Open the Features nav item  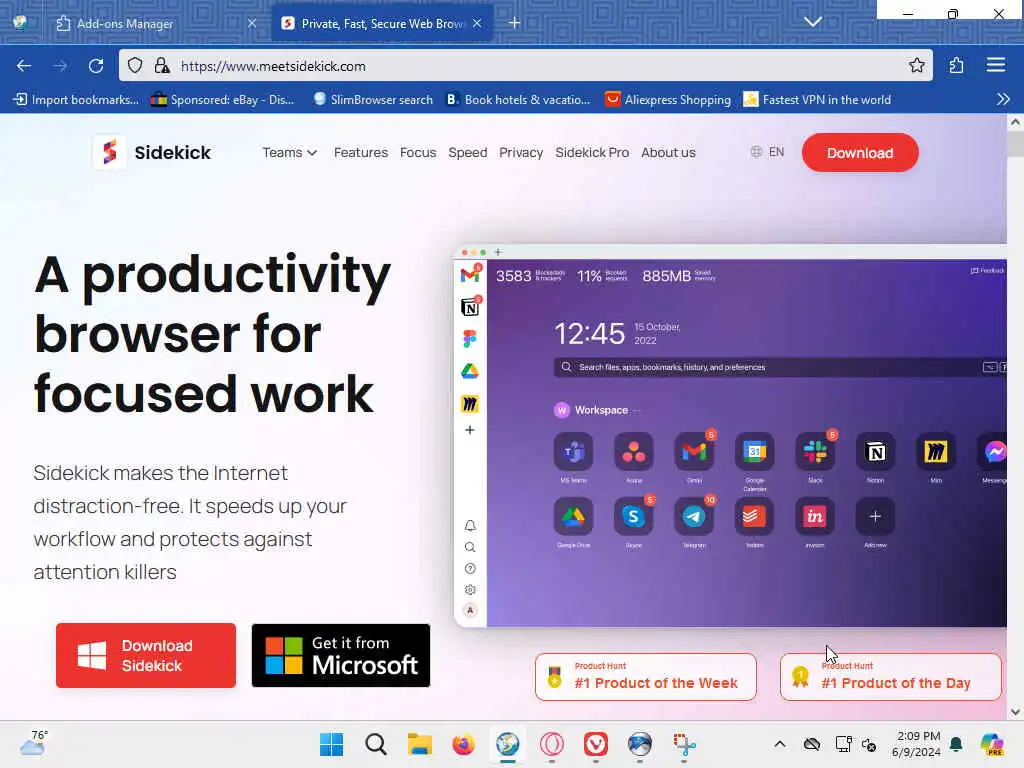360,152
